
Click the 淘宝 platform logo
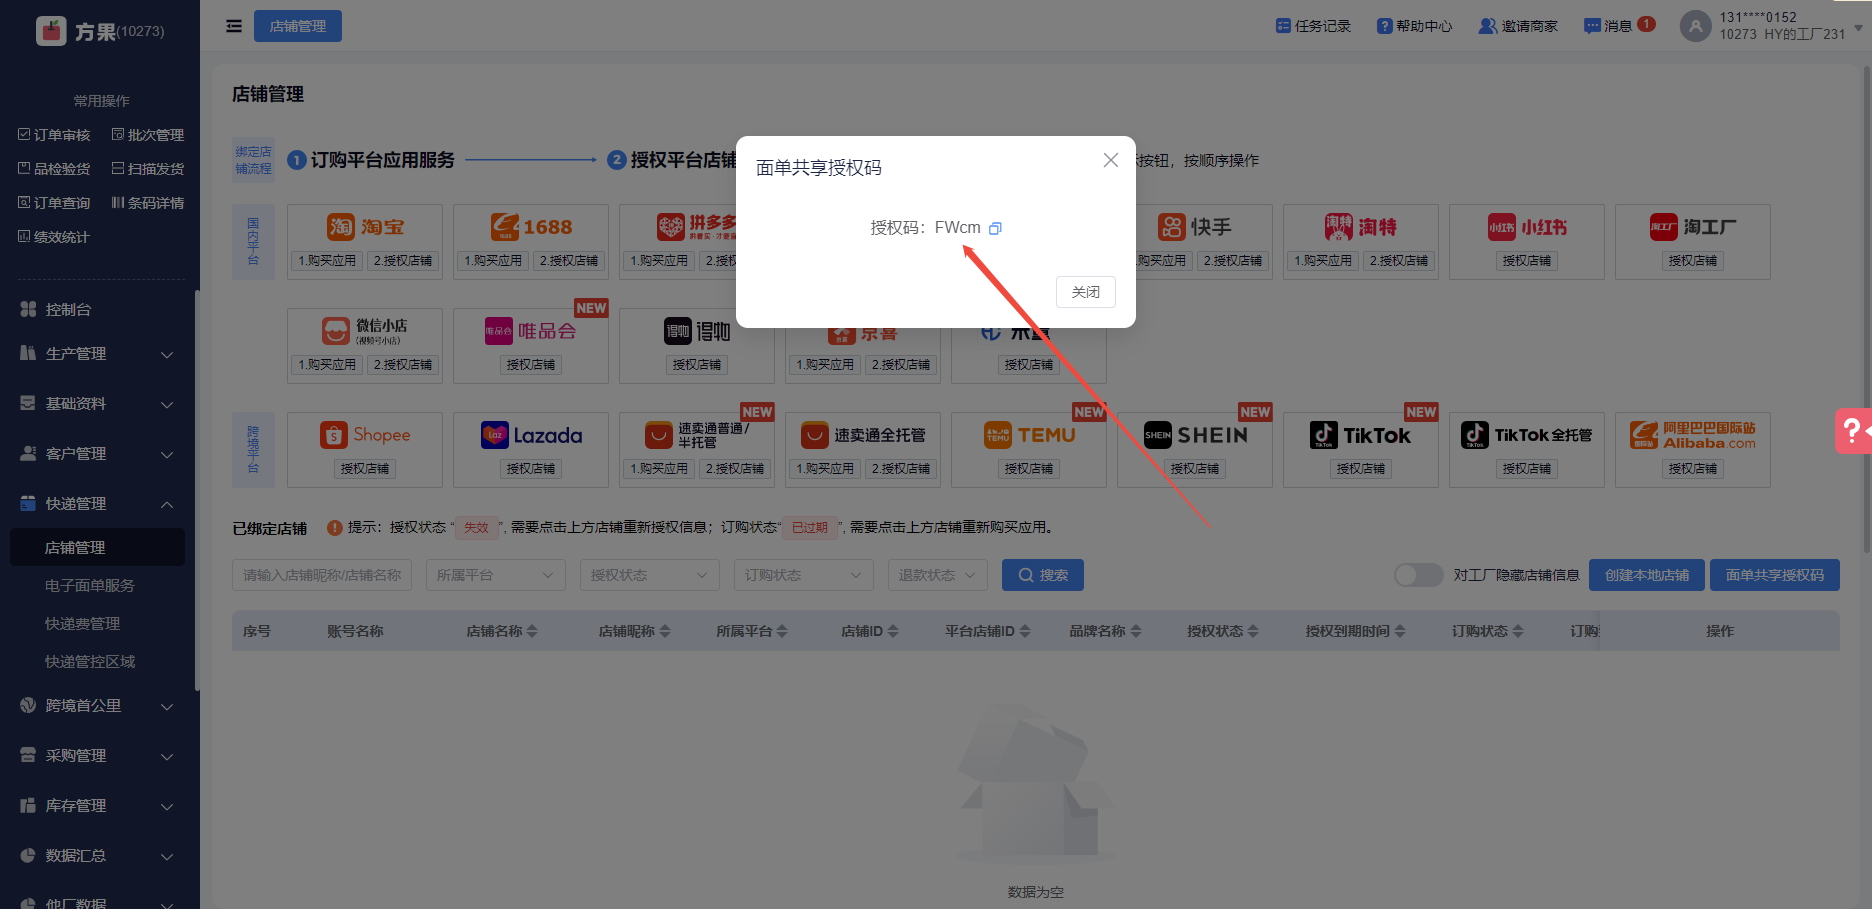pos(365,227)
